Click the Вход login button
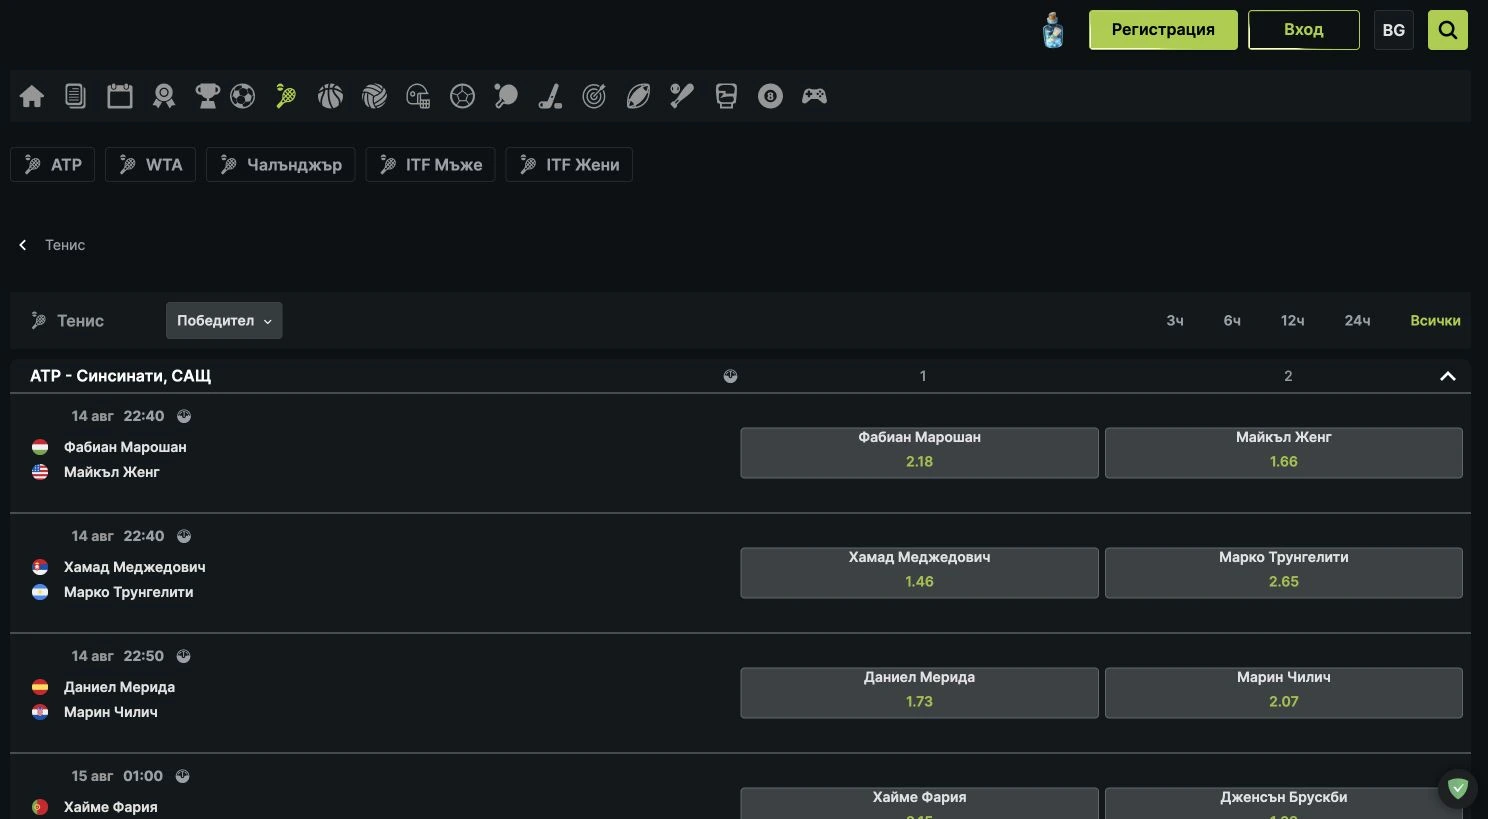 point(1304,30)
